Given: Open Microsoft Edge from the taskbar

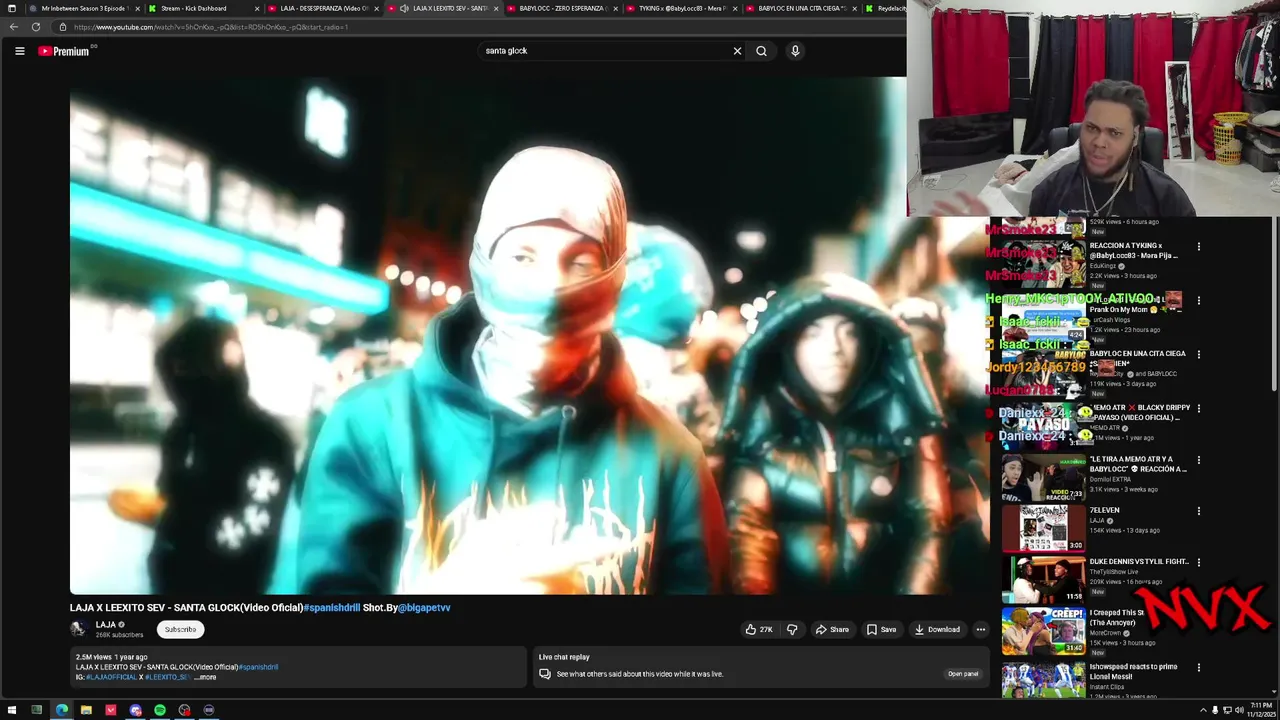Looking at the screenshot, I should point(62,710).
